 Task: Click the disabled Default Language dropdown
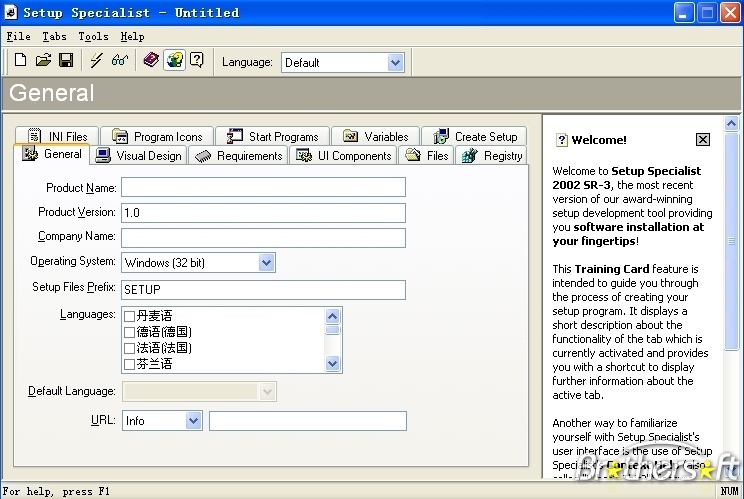coord(199,391)
